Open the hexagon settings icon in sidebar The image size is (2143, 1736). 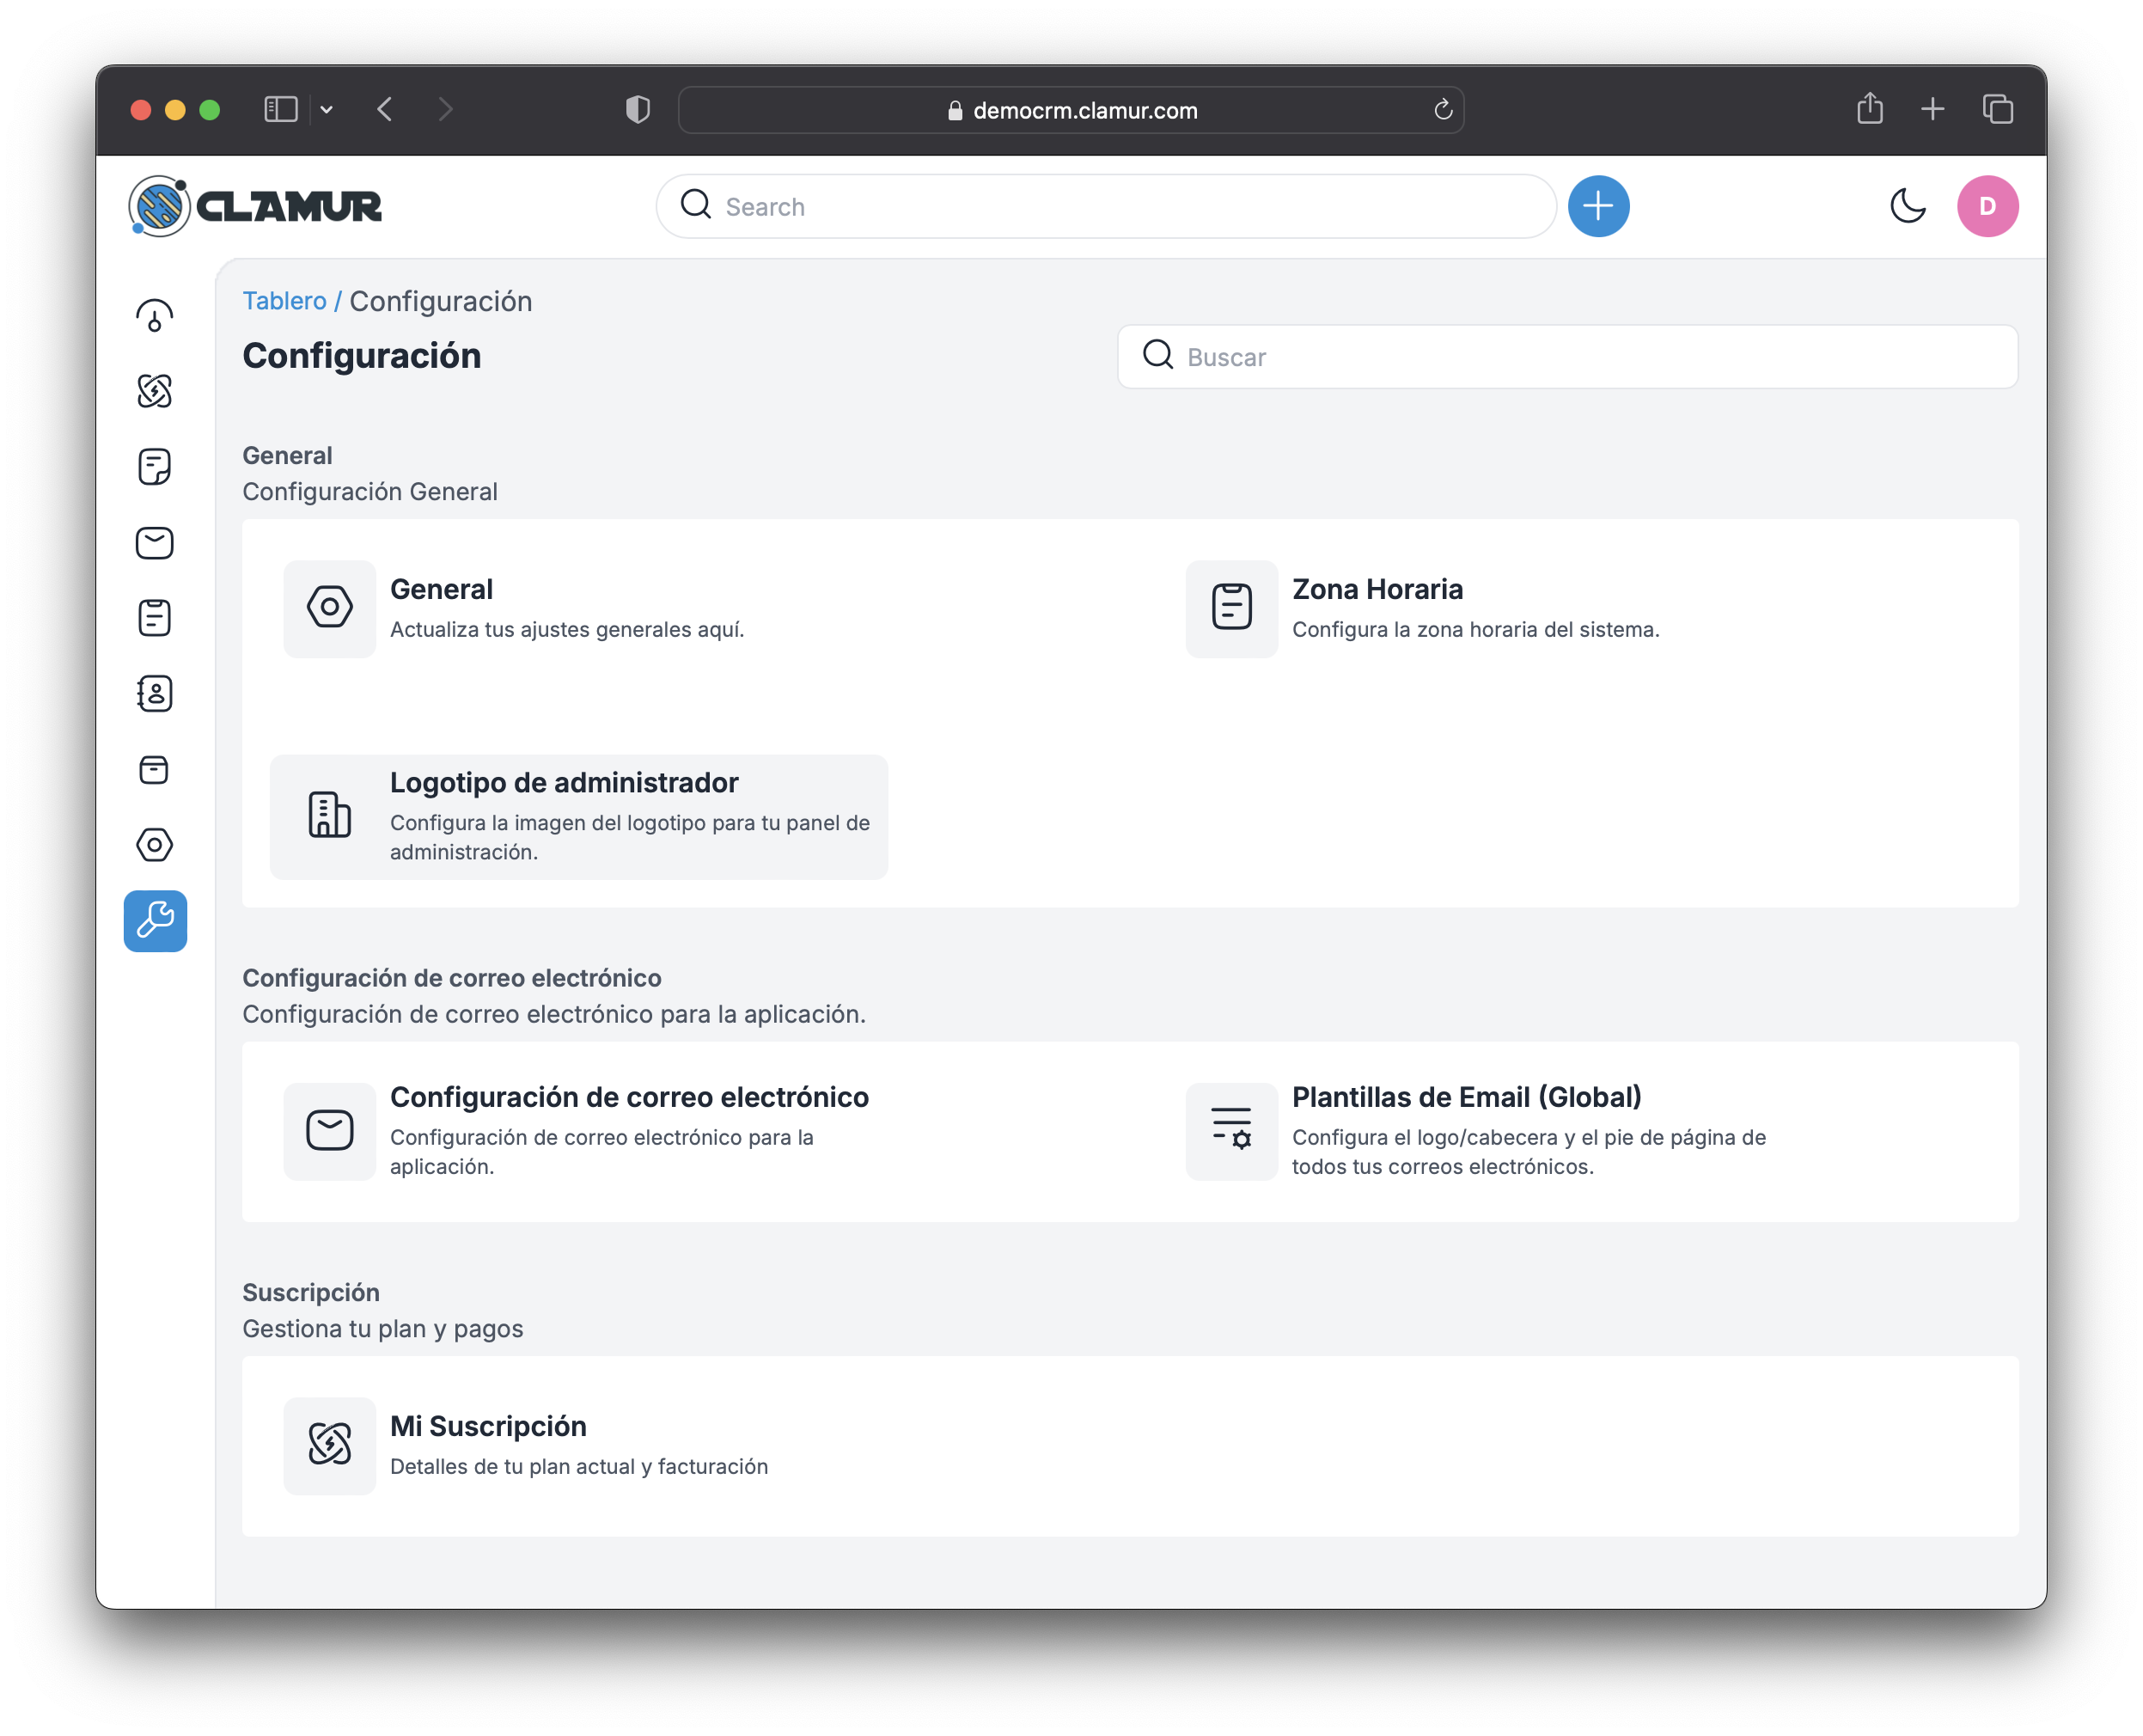click(x=155, y=845)
